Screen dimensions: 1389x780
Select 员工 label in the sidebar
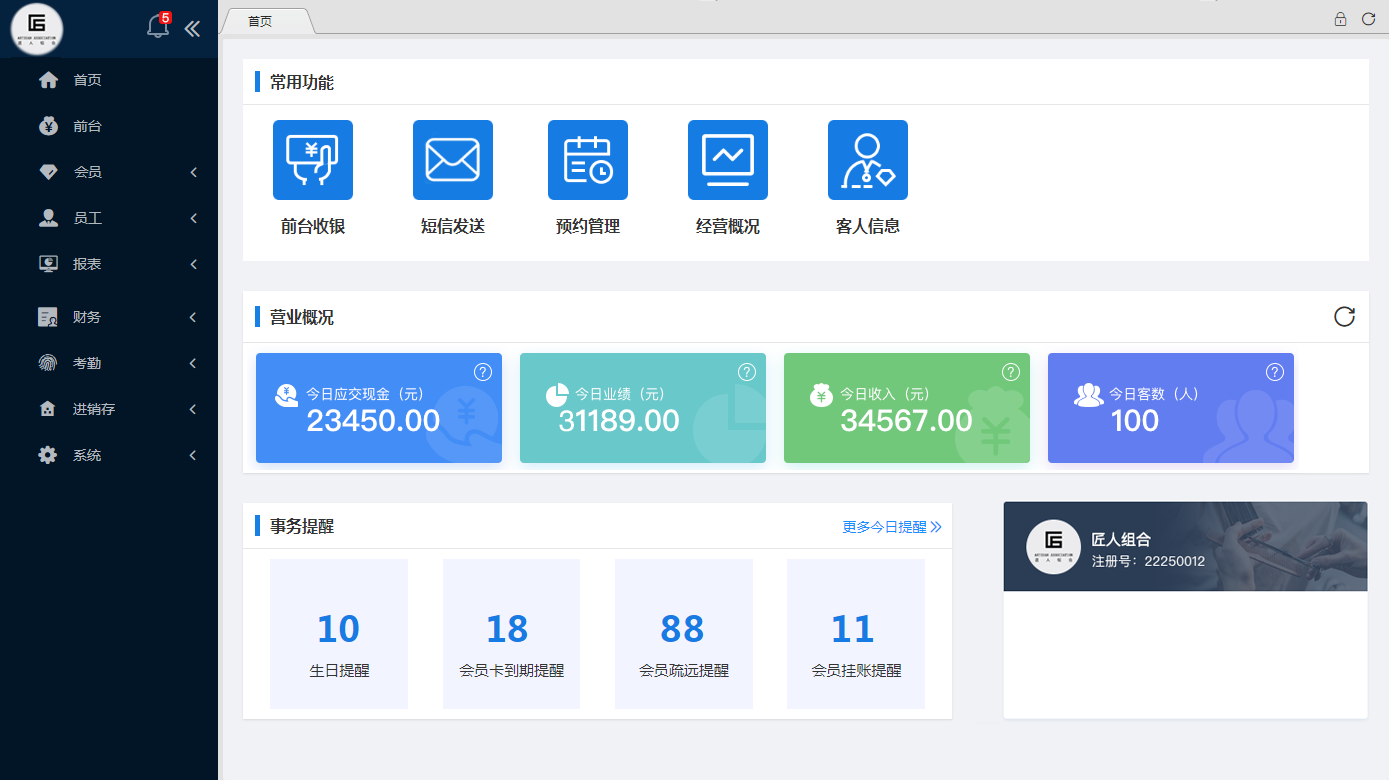tap(87, 218)
